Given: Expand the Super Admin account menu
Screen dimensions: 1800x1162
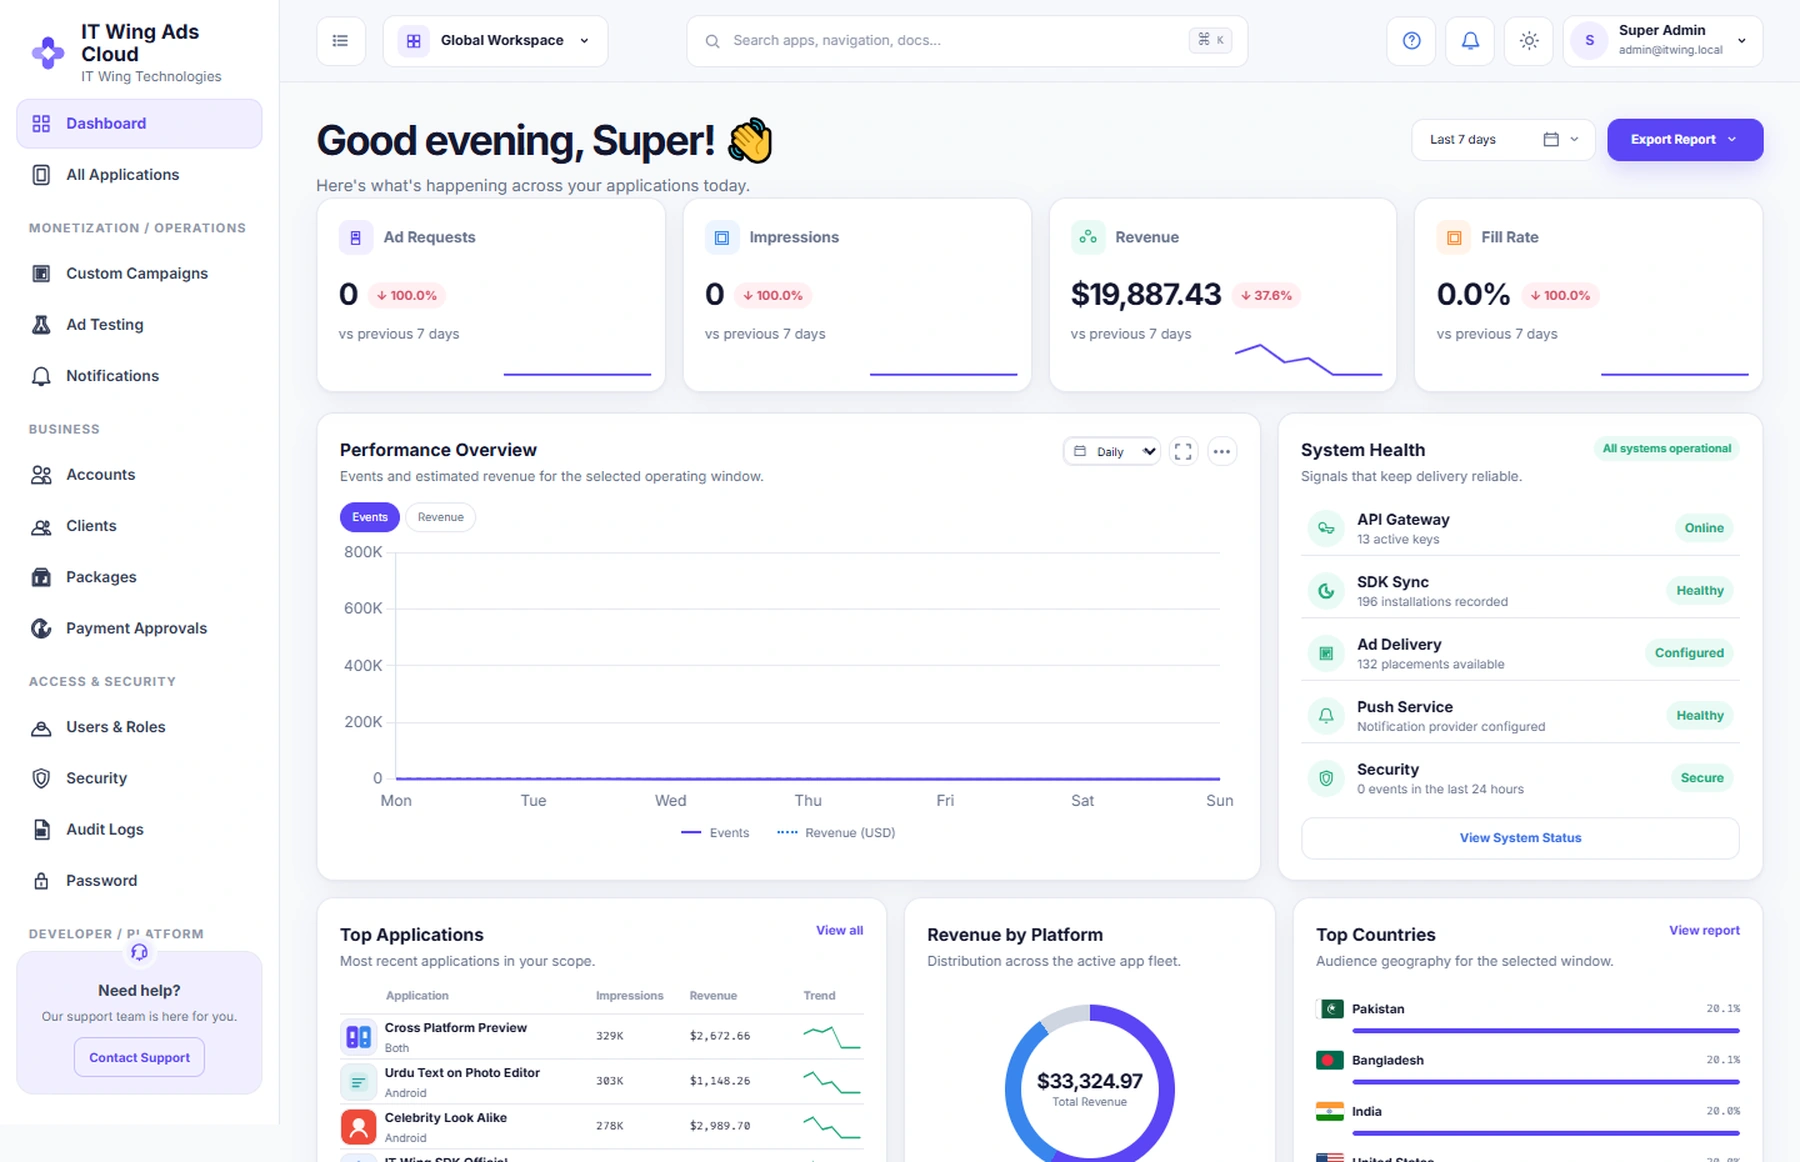Looking at the screenshot, I should click(1663, 41).
